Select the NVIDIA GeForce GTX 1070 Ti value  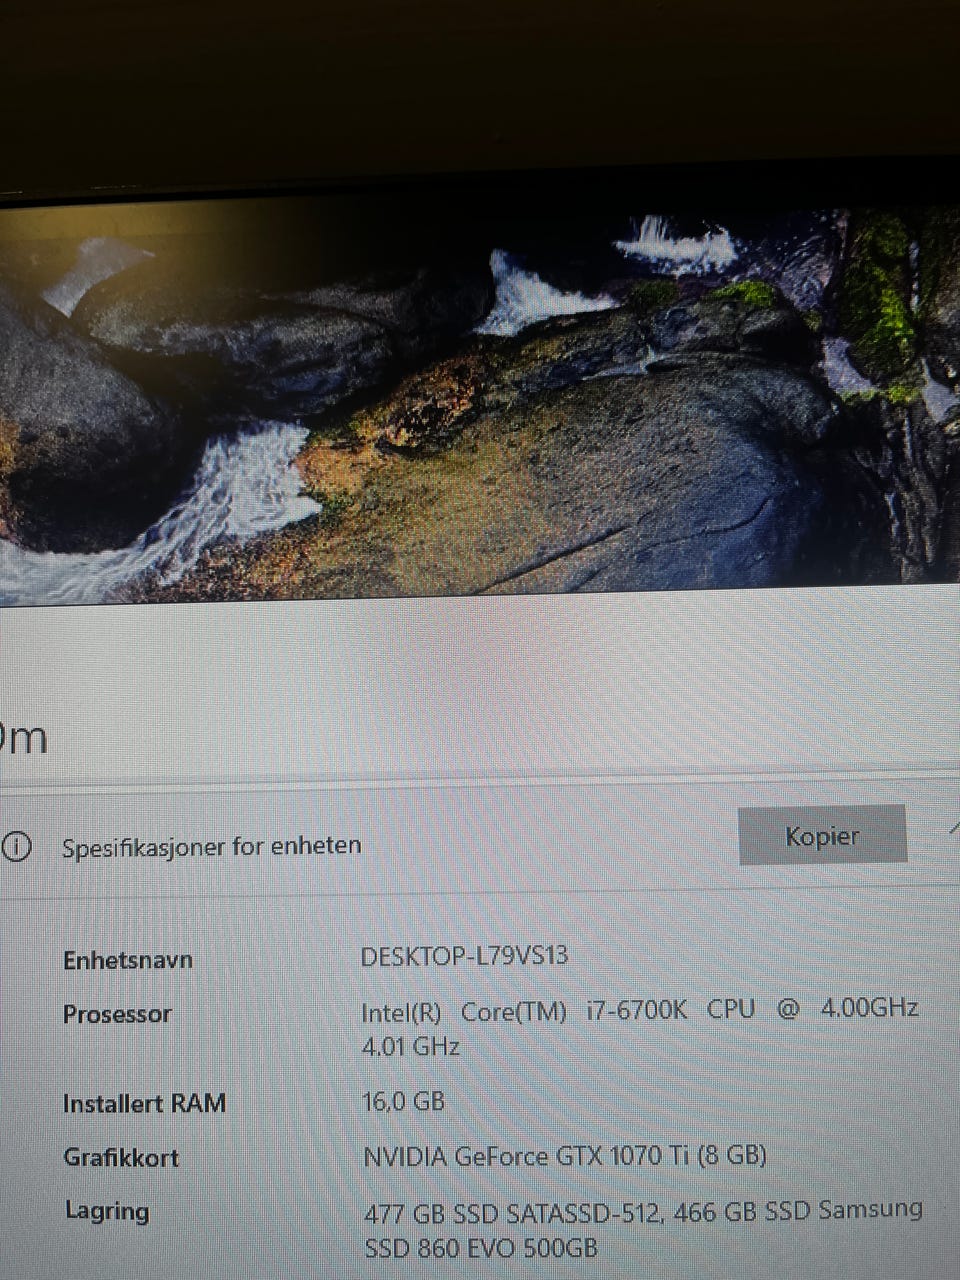565,1157
